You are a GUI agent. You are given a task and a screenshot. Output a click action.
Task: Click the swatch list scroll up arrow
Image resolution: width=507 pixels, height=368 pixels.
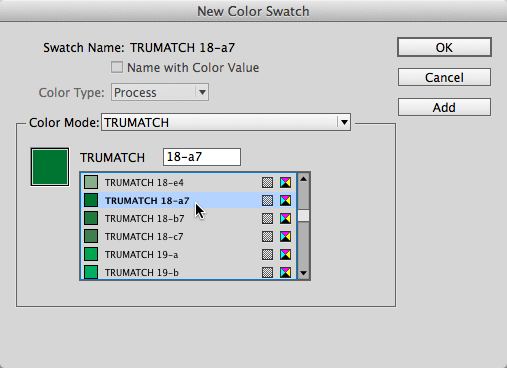click(x=303, y=179)
